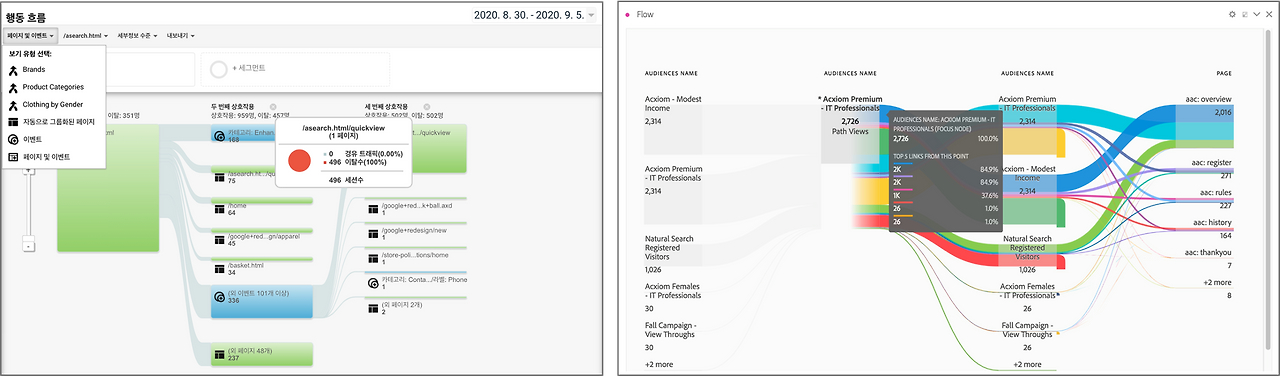Click the red circle in quickview tooltip
This screenshot has width=1280, height=376.
300,159
